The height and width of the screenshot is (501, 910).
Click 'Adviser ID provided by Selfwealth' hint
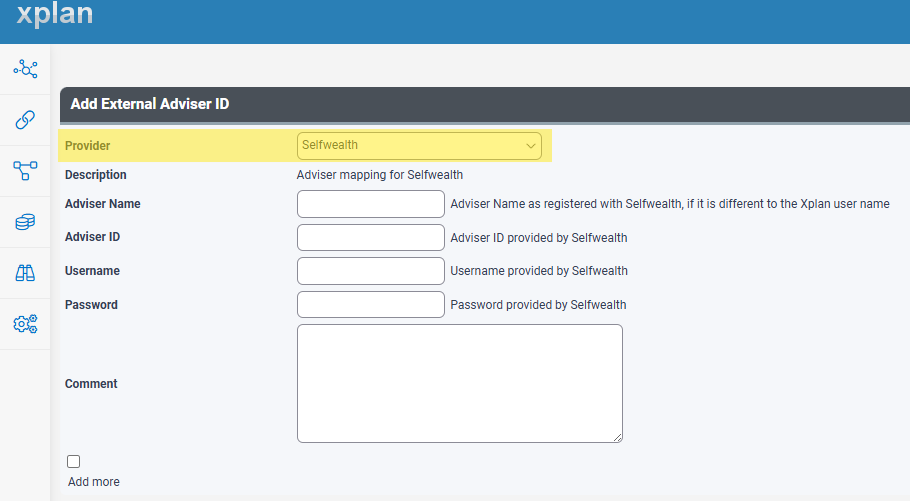tap(539, 237)
